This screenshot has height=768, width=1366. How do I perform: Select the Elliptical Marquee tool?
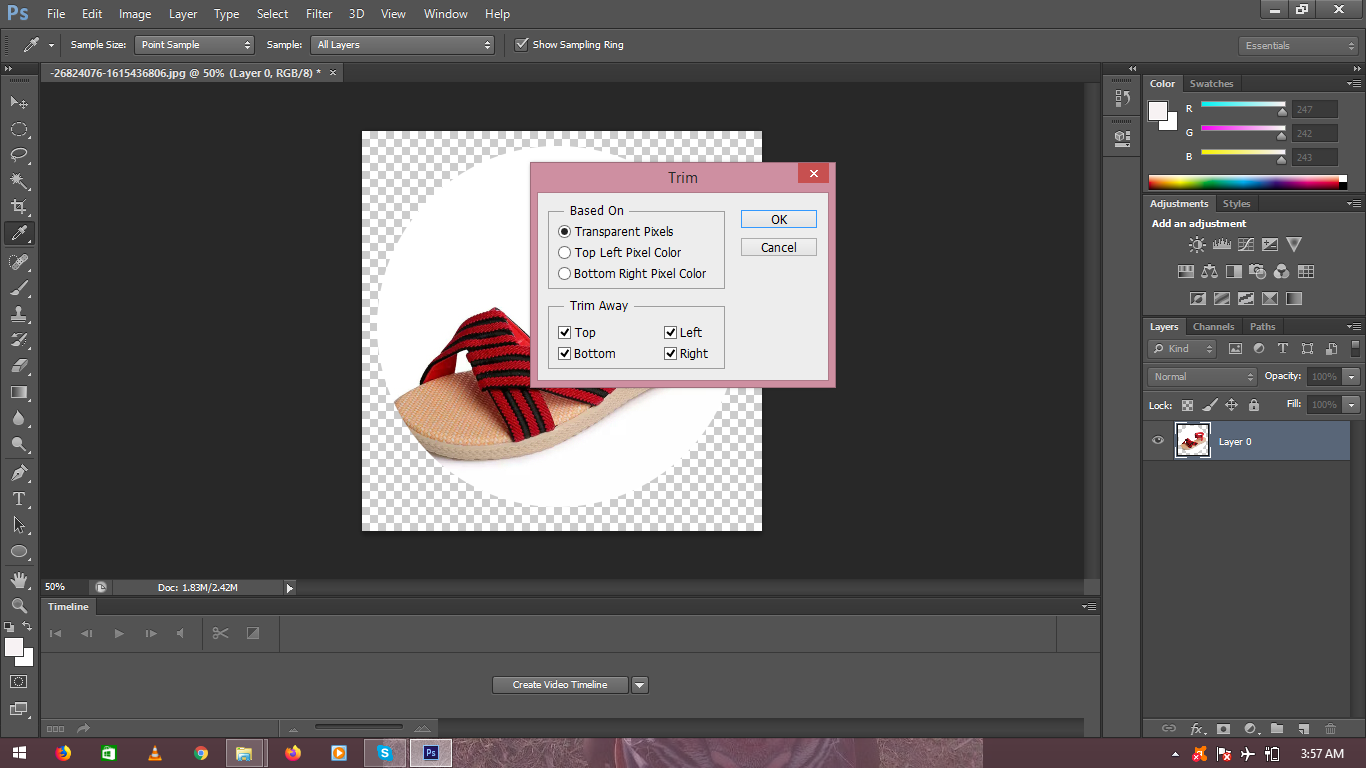pyautogui.click(x=19, y=129)
